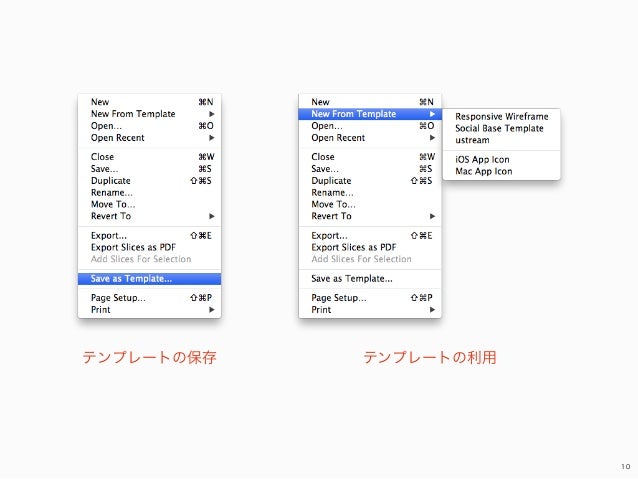Select Export Slices as PDF, right menu
The height and width of the screenshot is (479, 638).
pyautogui.click(x=370, y=247)
